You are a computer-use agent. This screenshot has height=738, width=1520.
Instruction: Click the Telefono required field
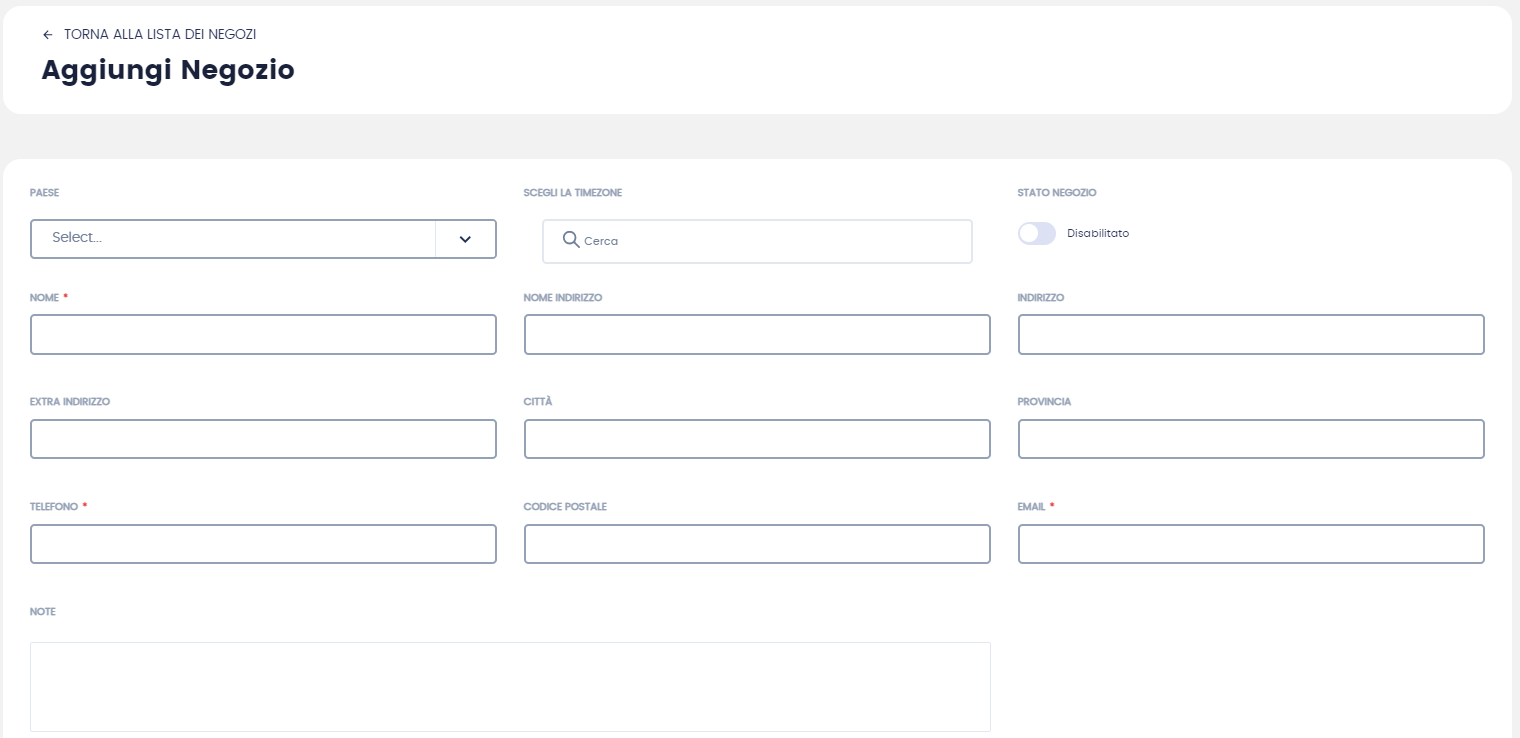point(263,544)
